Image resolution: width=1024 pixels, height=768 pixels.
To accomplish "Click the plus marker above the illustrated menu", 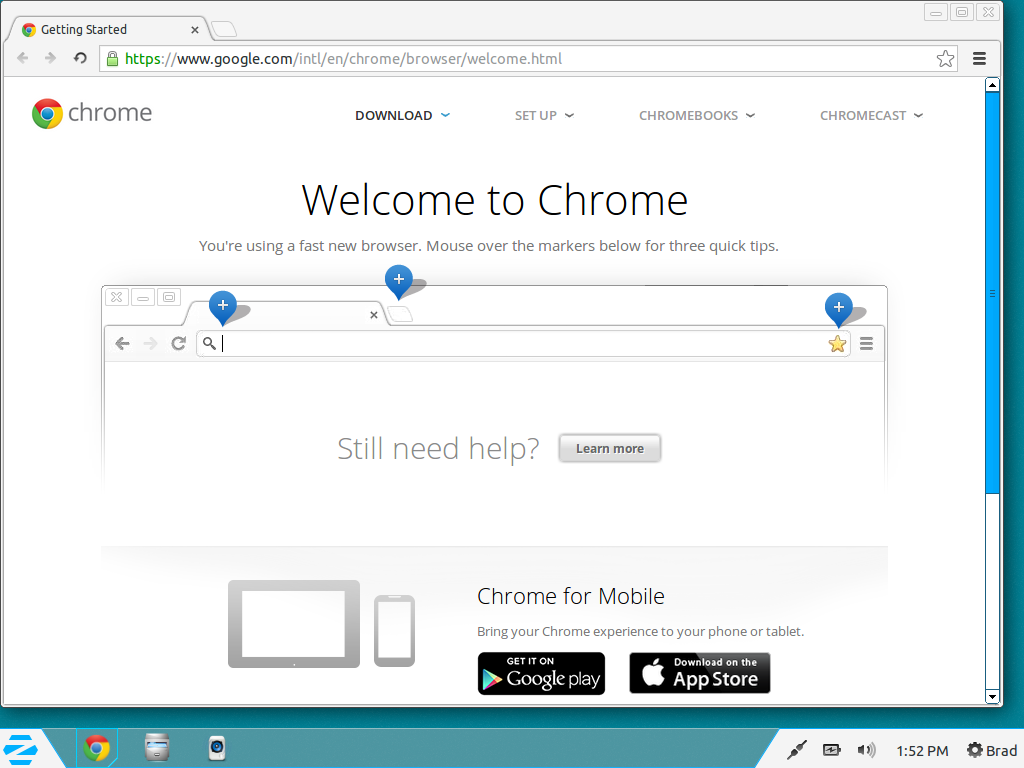I will pyautogui.click(x=839, y=310).
